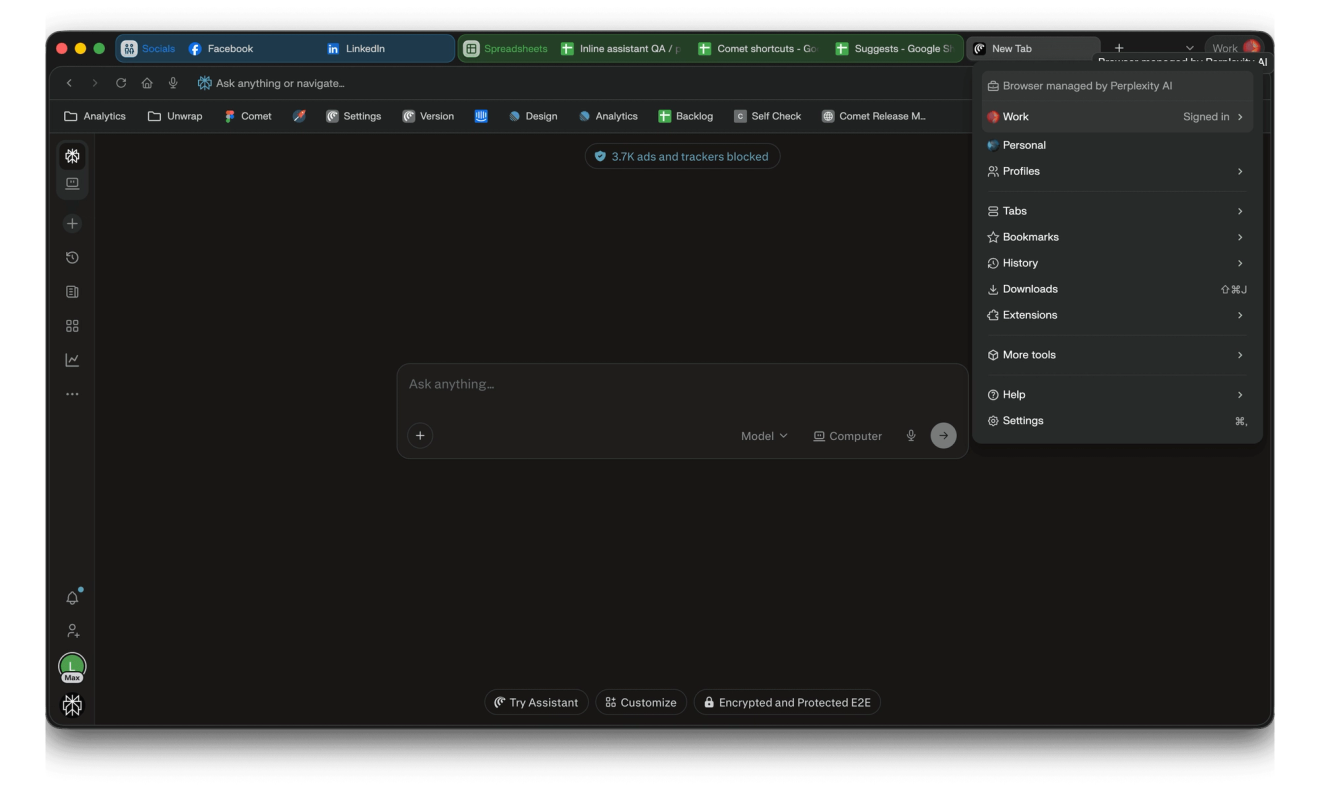Toggle the Computer mode in Ask box
Image resolution: width=1320 pixels, height=789 pixels.
(x=848, y=436)
